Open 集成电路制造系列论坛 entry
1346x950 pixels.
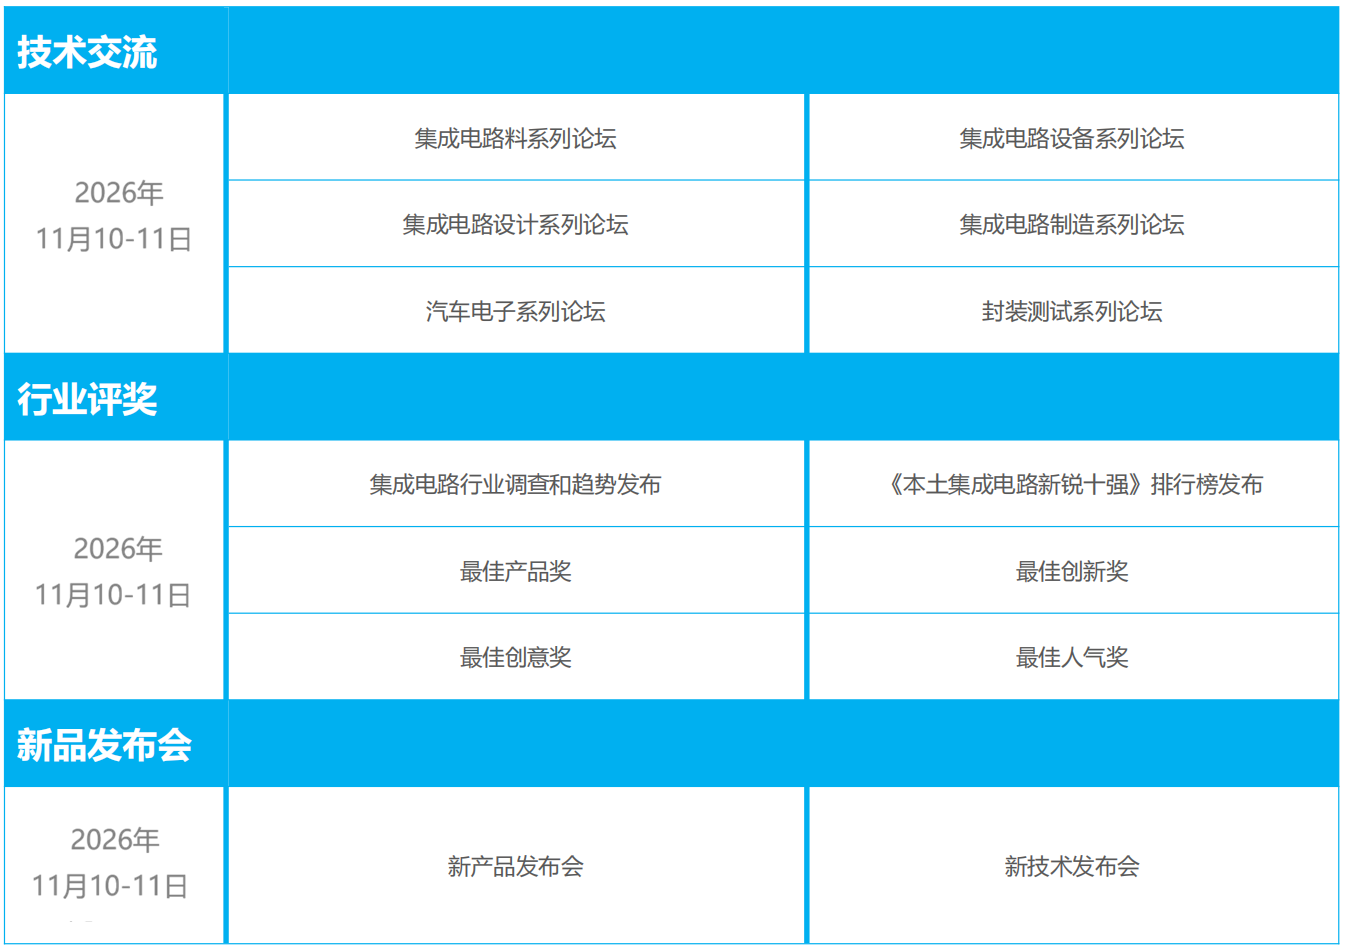1071,225
